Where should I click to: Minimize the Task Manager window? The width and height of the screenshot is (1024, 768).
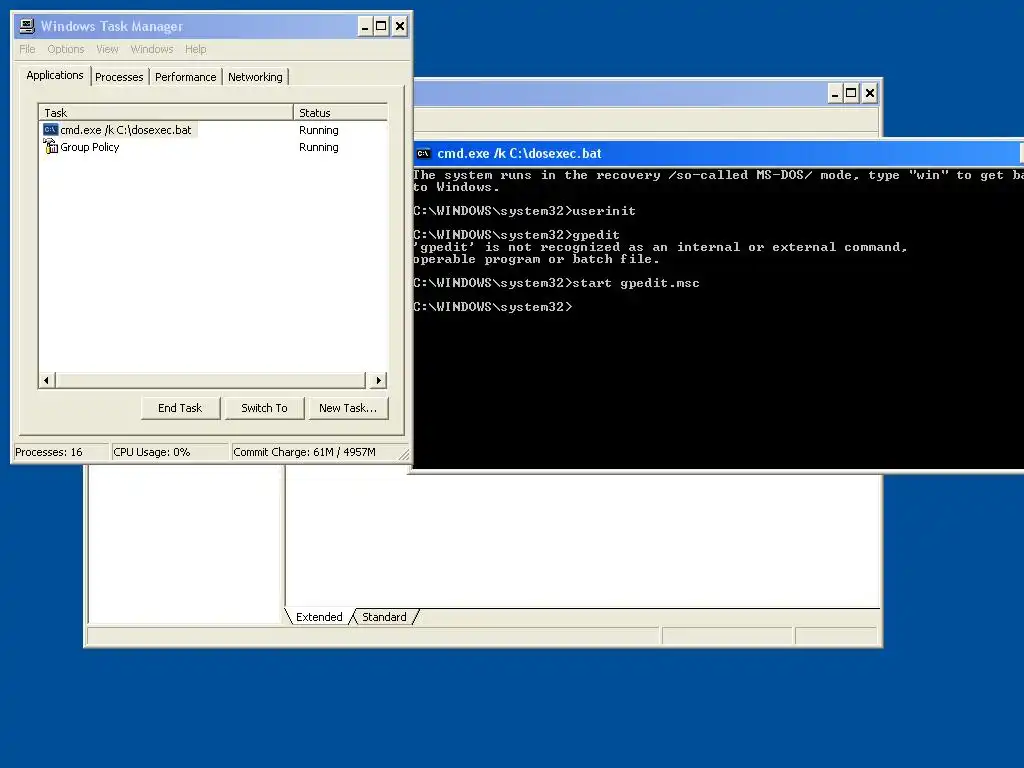click(x=365, y=27)
